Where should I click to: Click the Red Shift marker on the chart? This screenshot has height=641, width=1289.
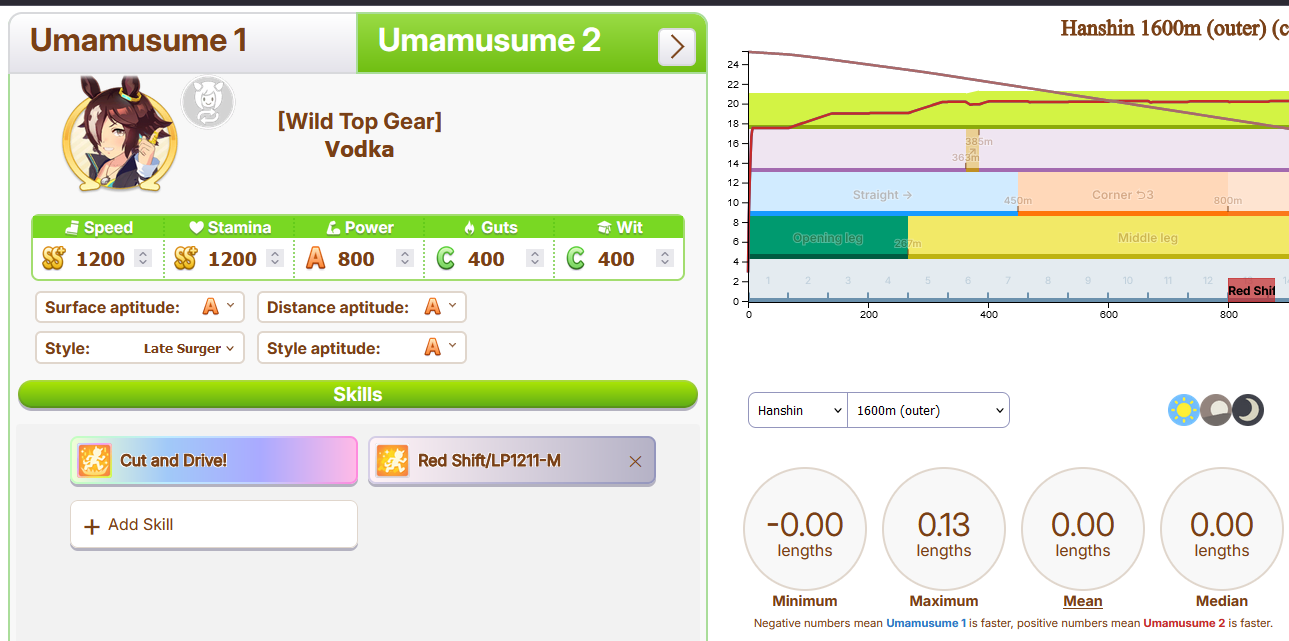coord(1251,290)
